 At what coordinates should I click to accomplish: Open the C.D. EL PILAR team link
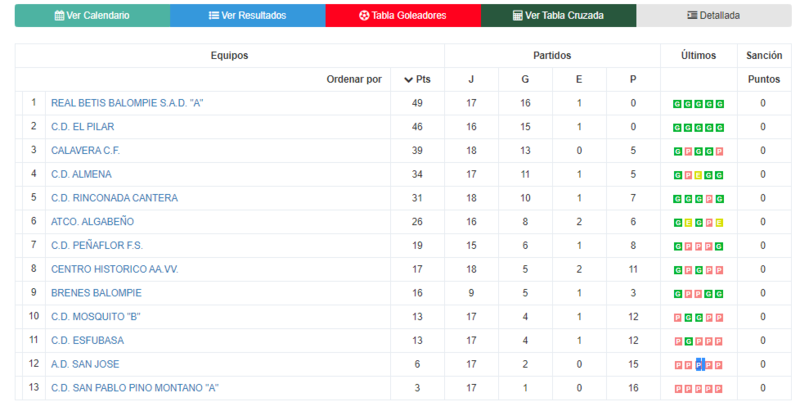83,126
